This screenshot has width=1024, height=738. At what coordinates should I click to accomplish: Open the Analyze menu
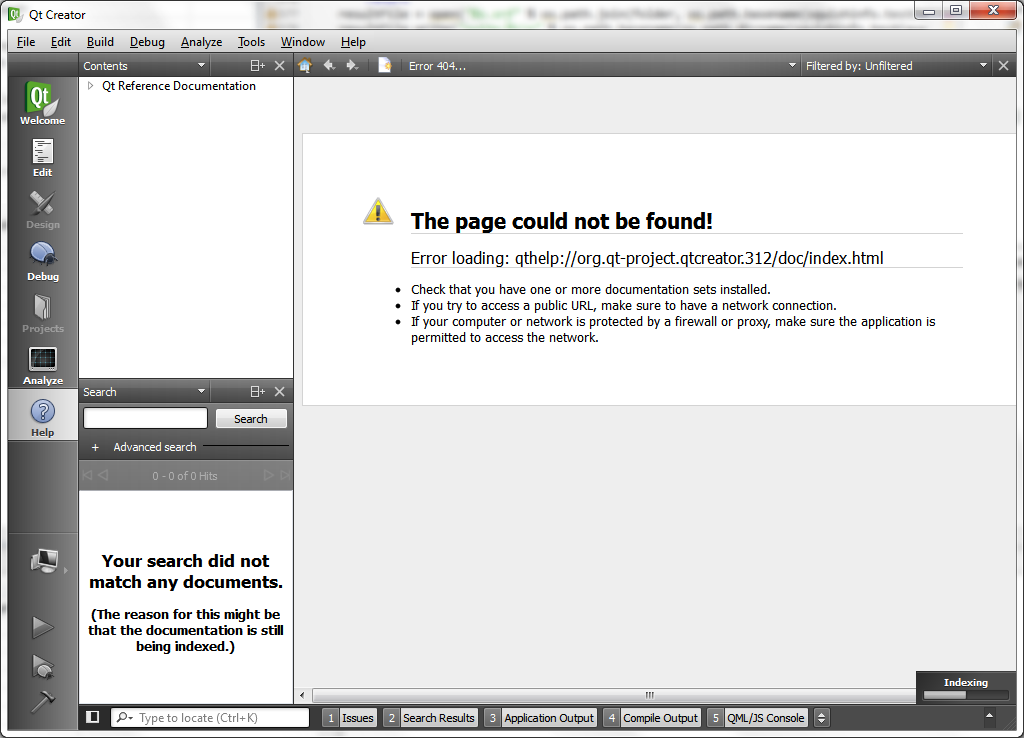tap(201, 42)
